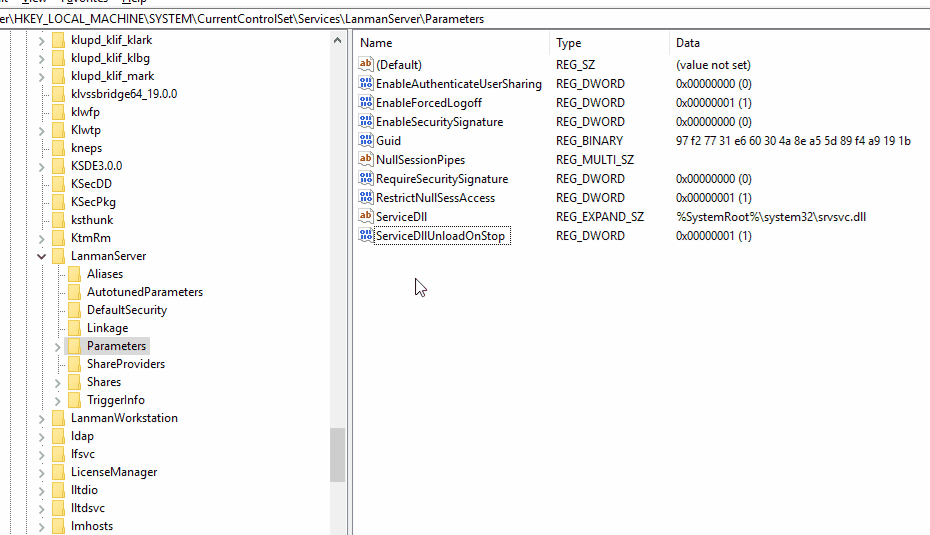Click the EnableForcedLogoff DWORD icon
The height and width of the screenshot is (535, 930).
366,102
